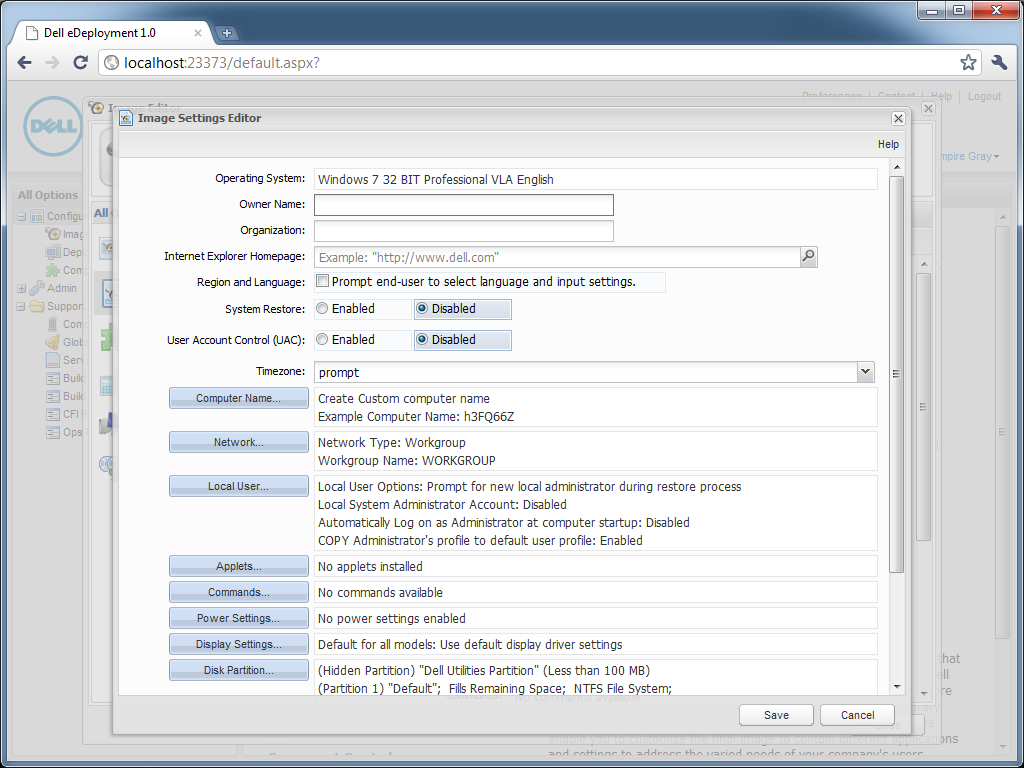The height and width of the screenshot is (768, 1024).
Task: Select the Glob... item icon in the tree
Action: pyautogui.click(x=53, y=342)
